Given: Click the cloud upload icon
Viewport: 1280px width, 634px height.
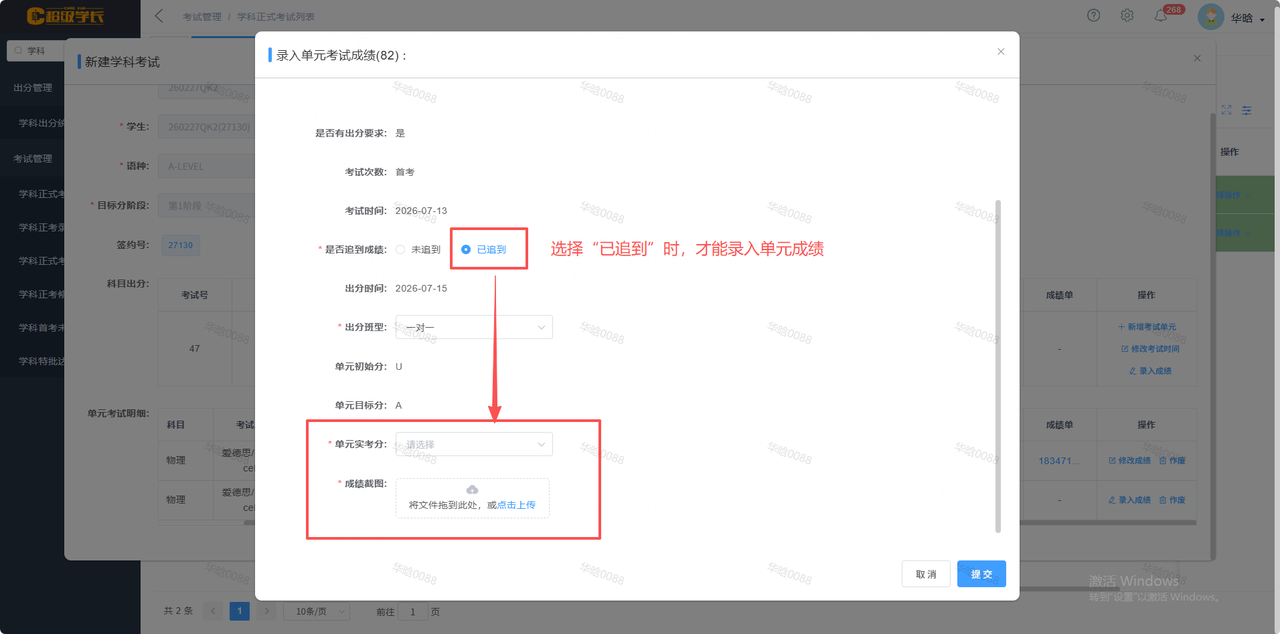Looking at the screenshot, I should [x=472, y=490].
